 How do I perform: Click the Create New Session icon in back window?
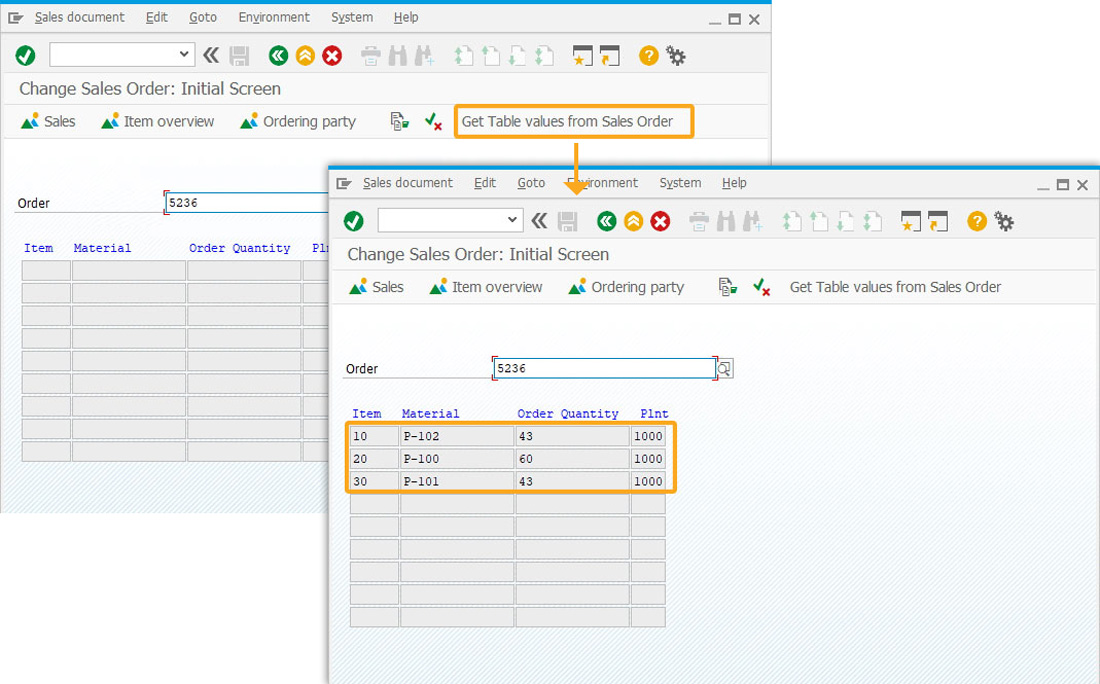point(582,55)
